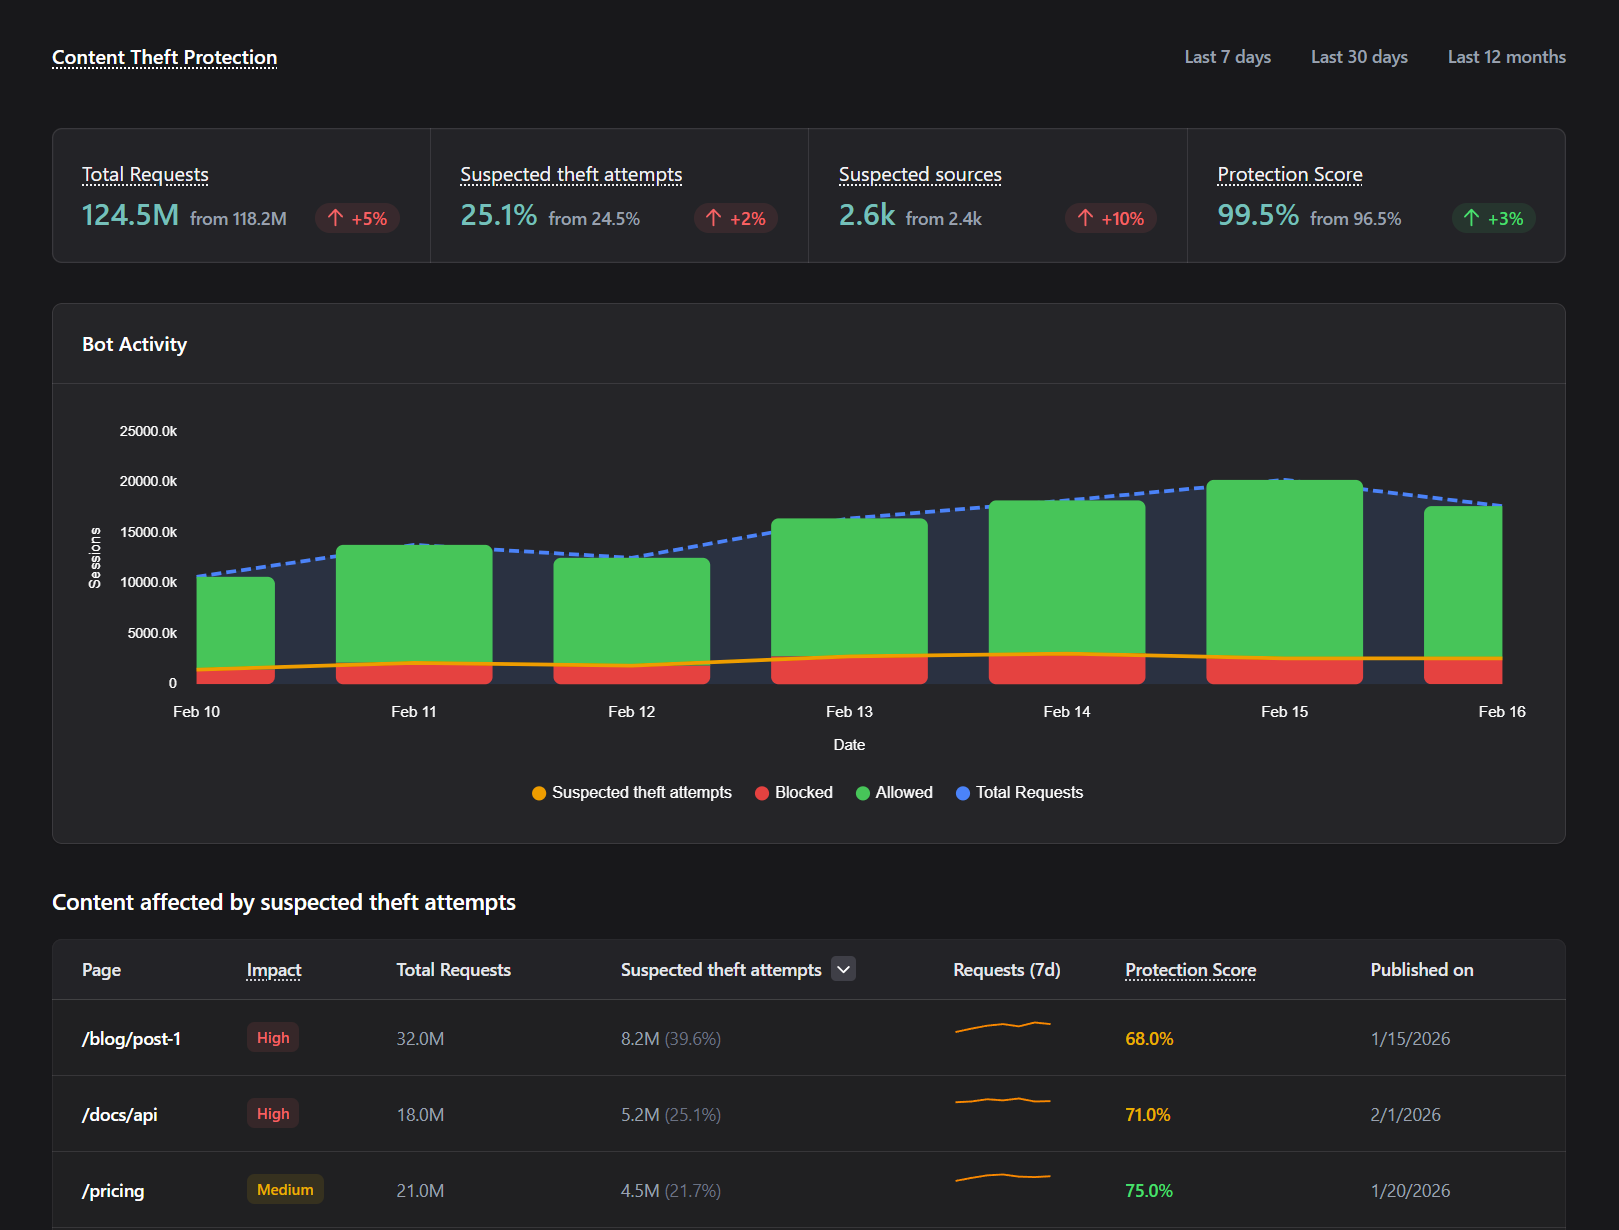Click the requests sparkline for /blog/post-1
The image size is (1619, 1230).
click(1002, 1026)
